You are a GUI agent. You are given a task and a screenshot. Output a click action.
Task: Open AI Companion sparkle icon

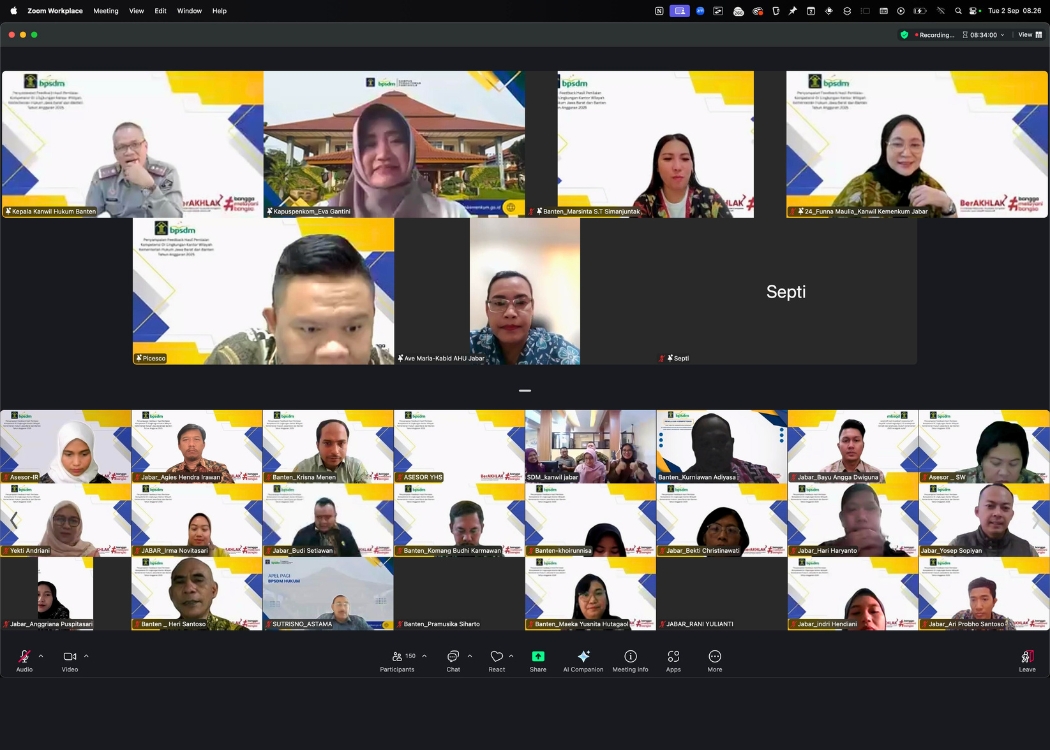(583, 656)
